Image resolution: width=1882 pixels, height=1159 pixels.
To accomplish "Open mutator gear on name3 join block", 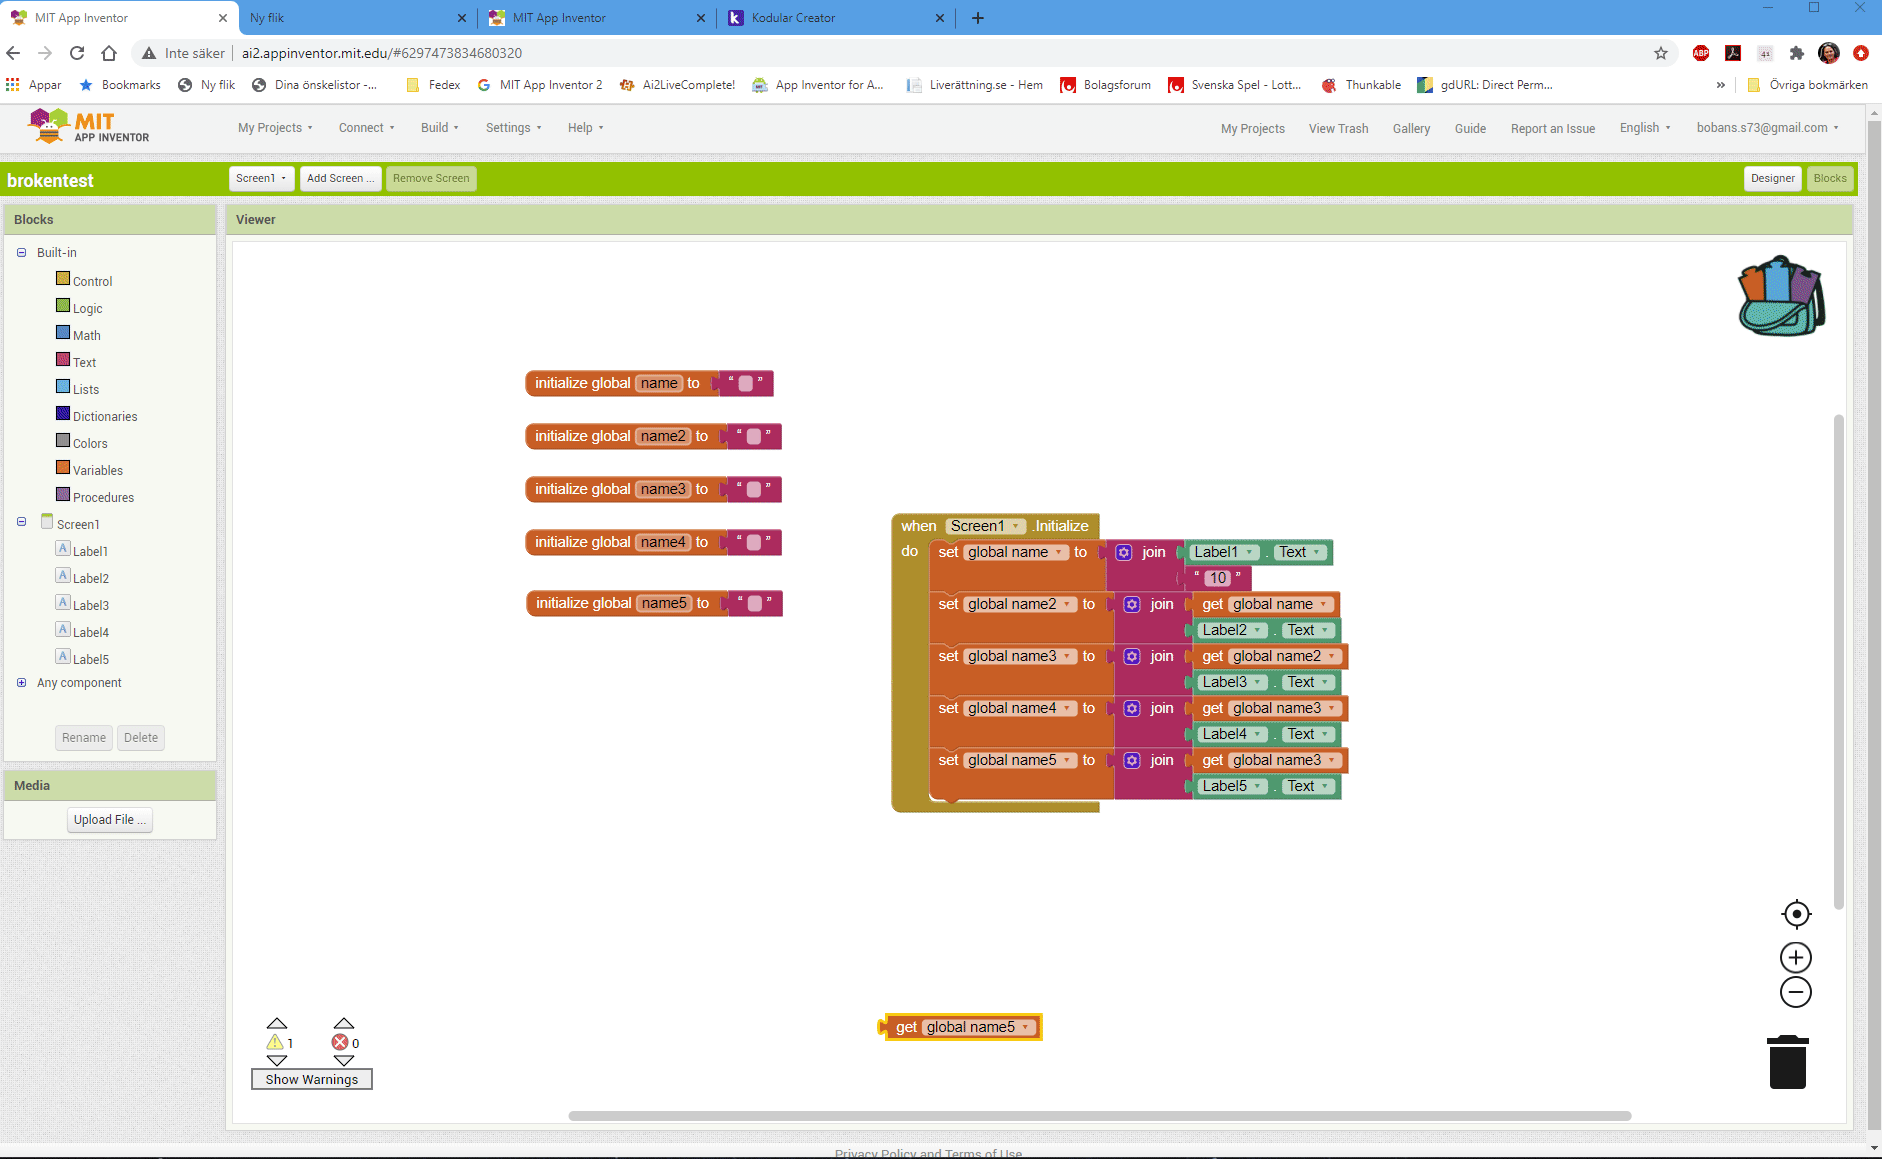I will coord(1132,656).
